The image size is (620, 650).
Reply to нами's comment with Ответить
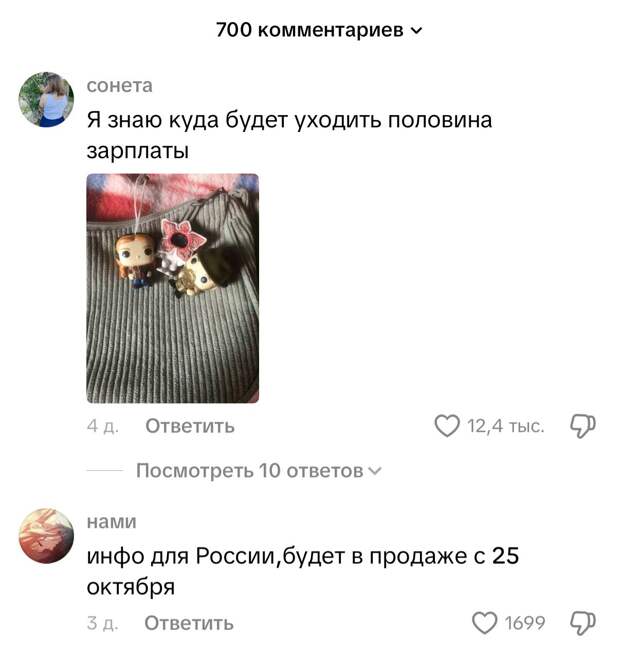(x=189, y=623)
